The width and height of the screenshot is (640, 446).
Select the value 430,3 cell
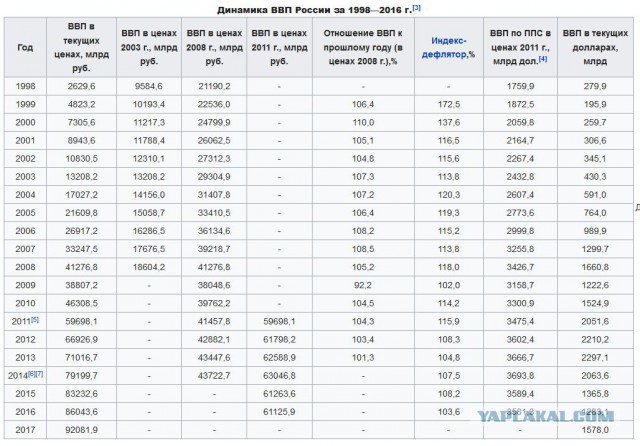(x=595, y=177)
